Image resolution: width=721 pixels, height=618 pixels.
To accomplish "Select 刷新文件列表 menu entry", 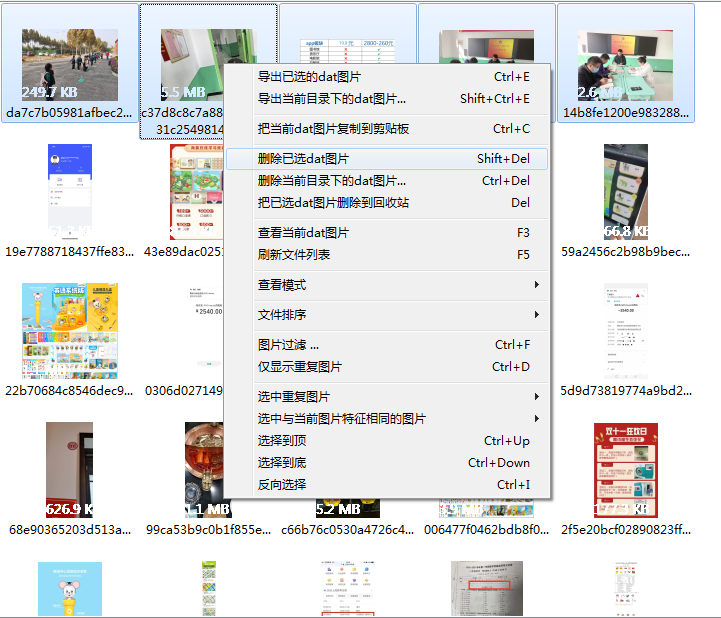I will pyautogui.click(x=387, y=255).
